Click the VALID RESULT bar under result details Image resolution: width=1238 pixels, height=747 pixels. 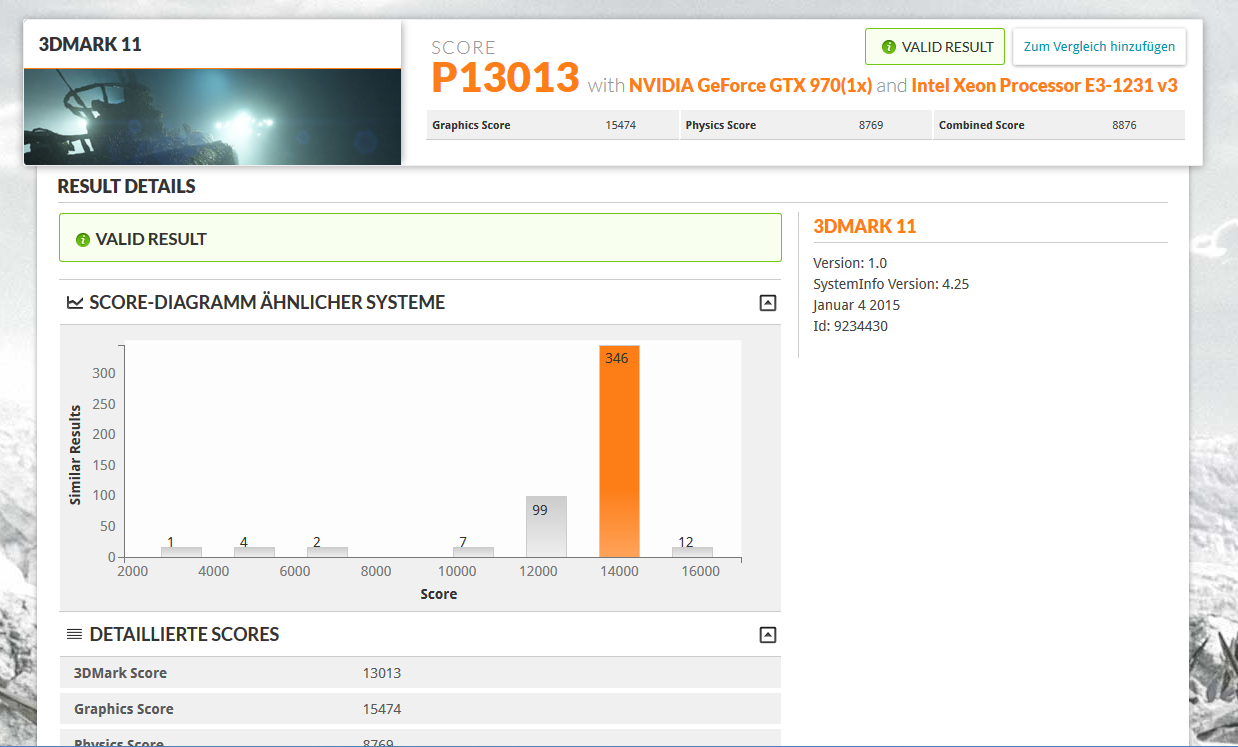click(x=420, y=238)
